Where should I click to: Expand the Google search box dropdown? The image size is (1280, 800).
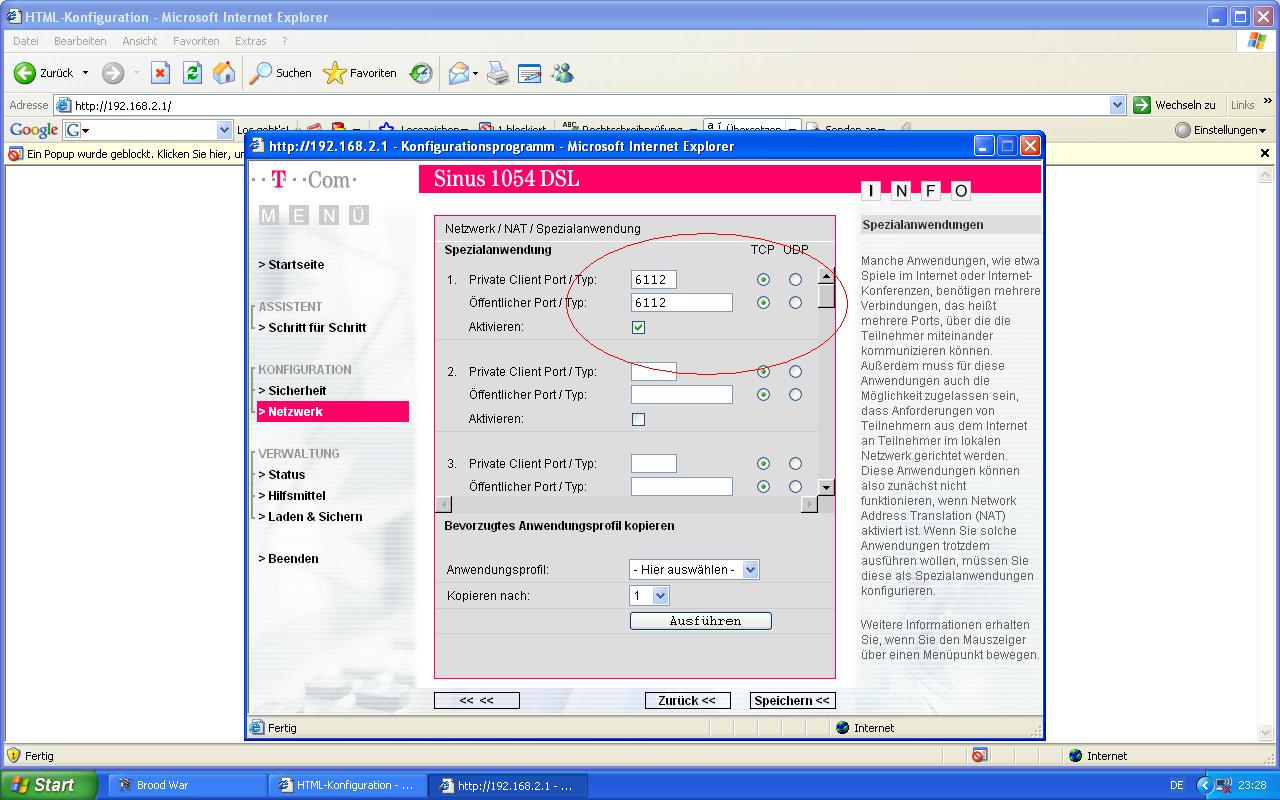pos(225,130)
